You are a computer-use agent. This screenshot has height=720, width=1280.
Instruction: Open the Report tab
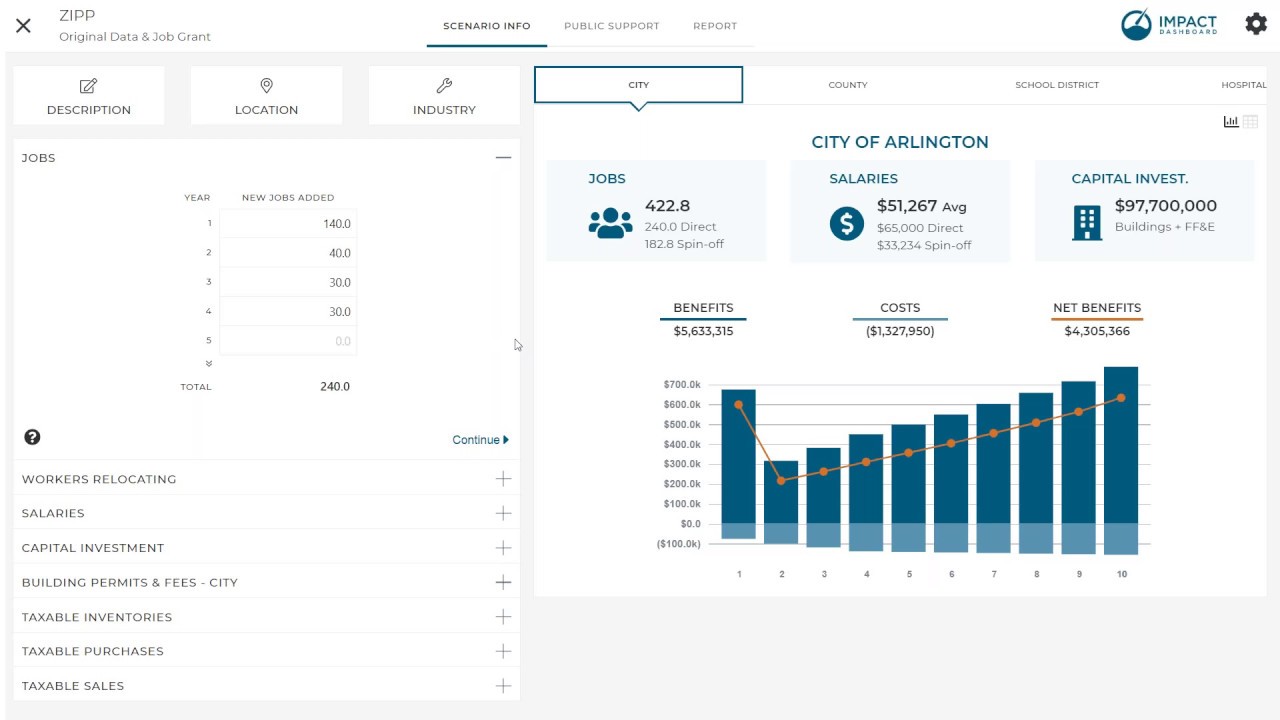tap(715, 26)
